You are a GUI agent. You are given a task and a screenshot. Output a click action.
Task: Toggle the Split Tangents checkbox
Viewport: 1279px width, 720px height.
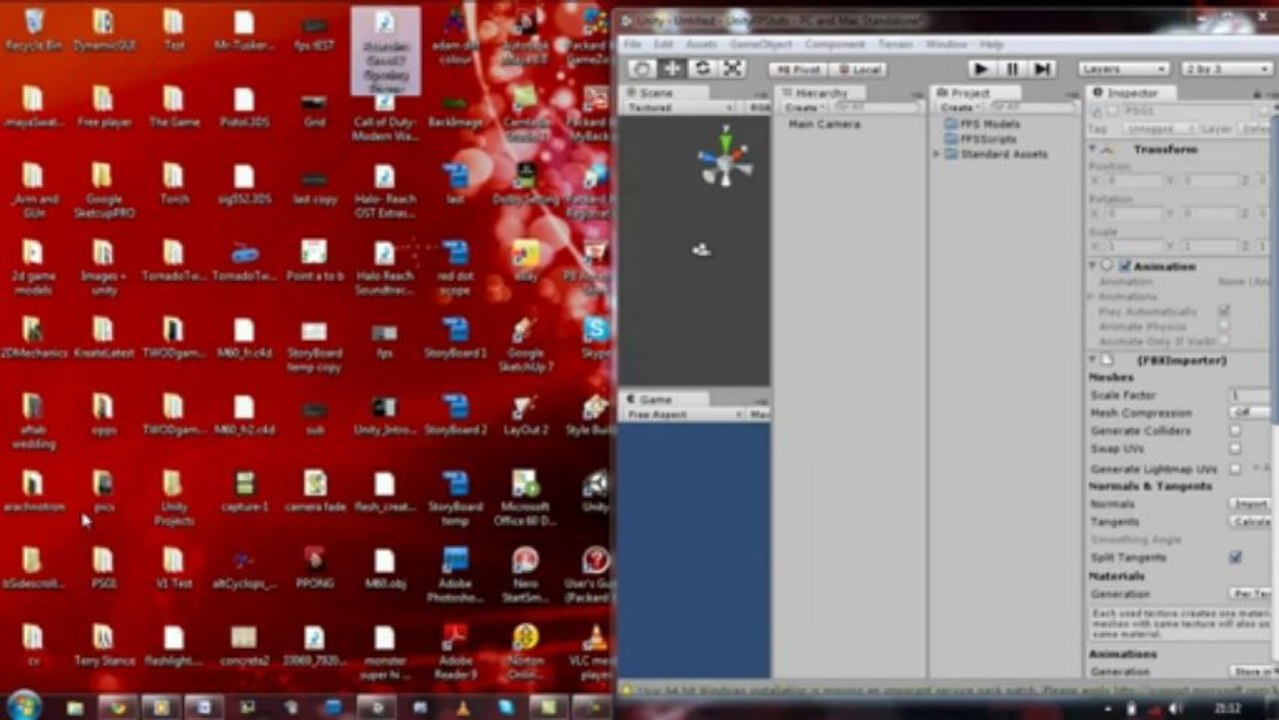[x=1235, y=557]
